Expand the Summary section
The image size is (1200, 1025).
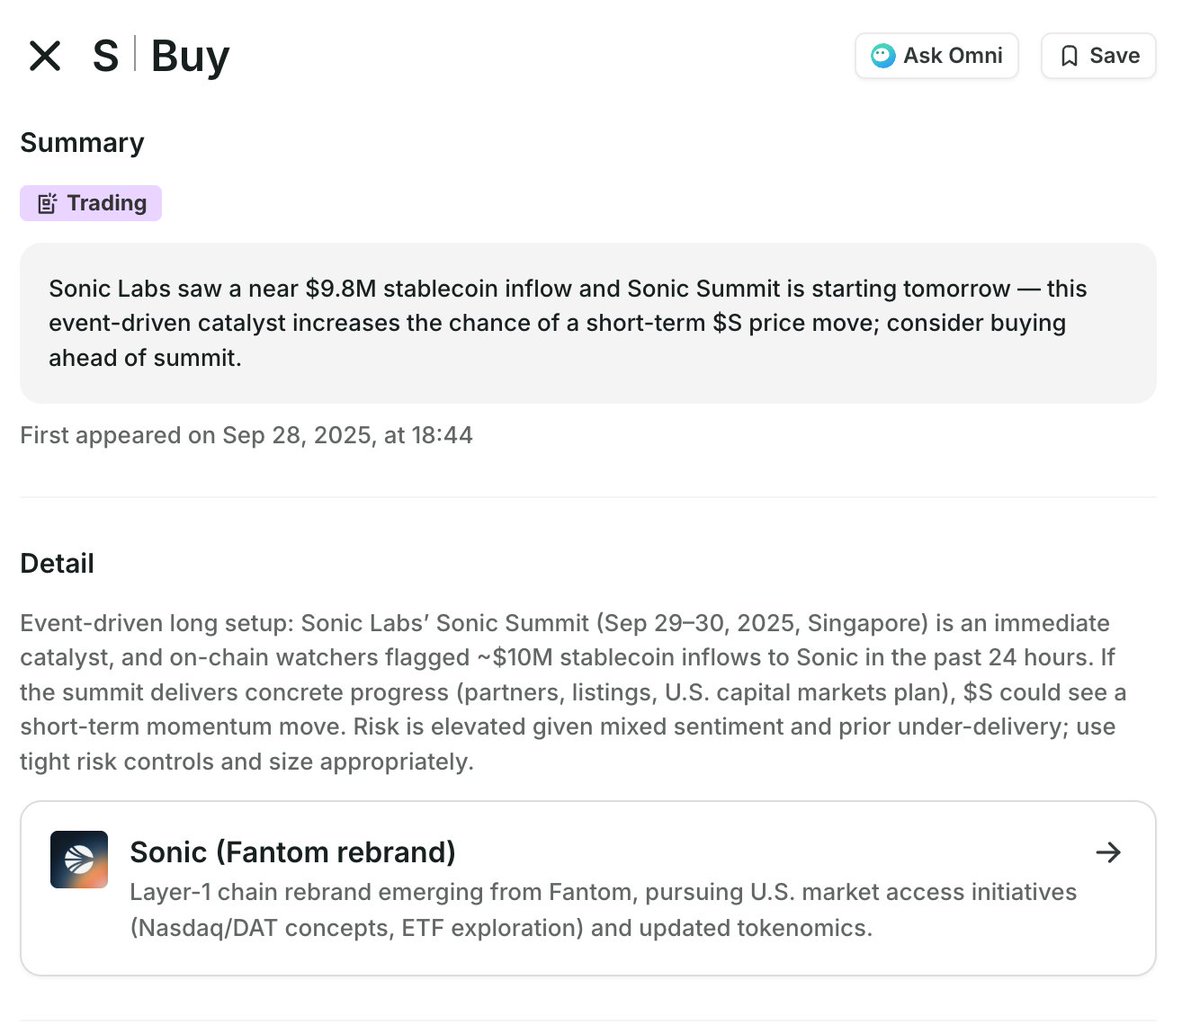[x=81, y=142]
